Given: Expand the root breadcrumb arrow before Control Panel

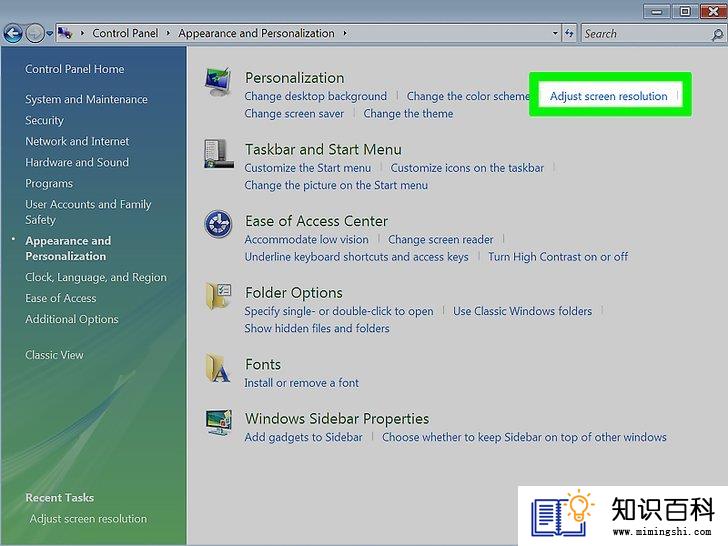Looking at the screenshot, I should (x=82, y=33).
